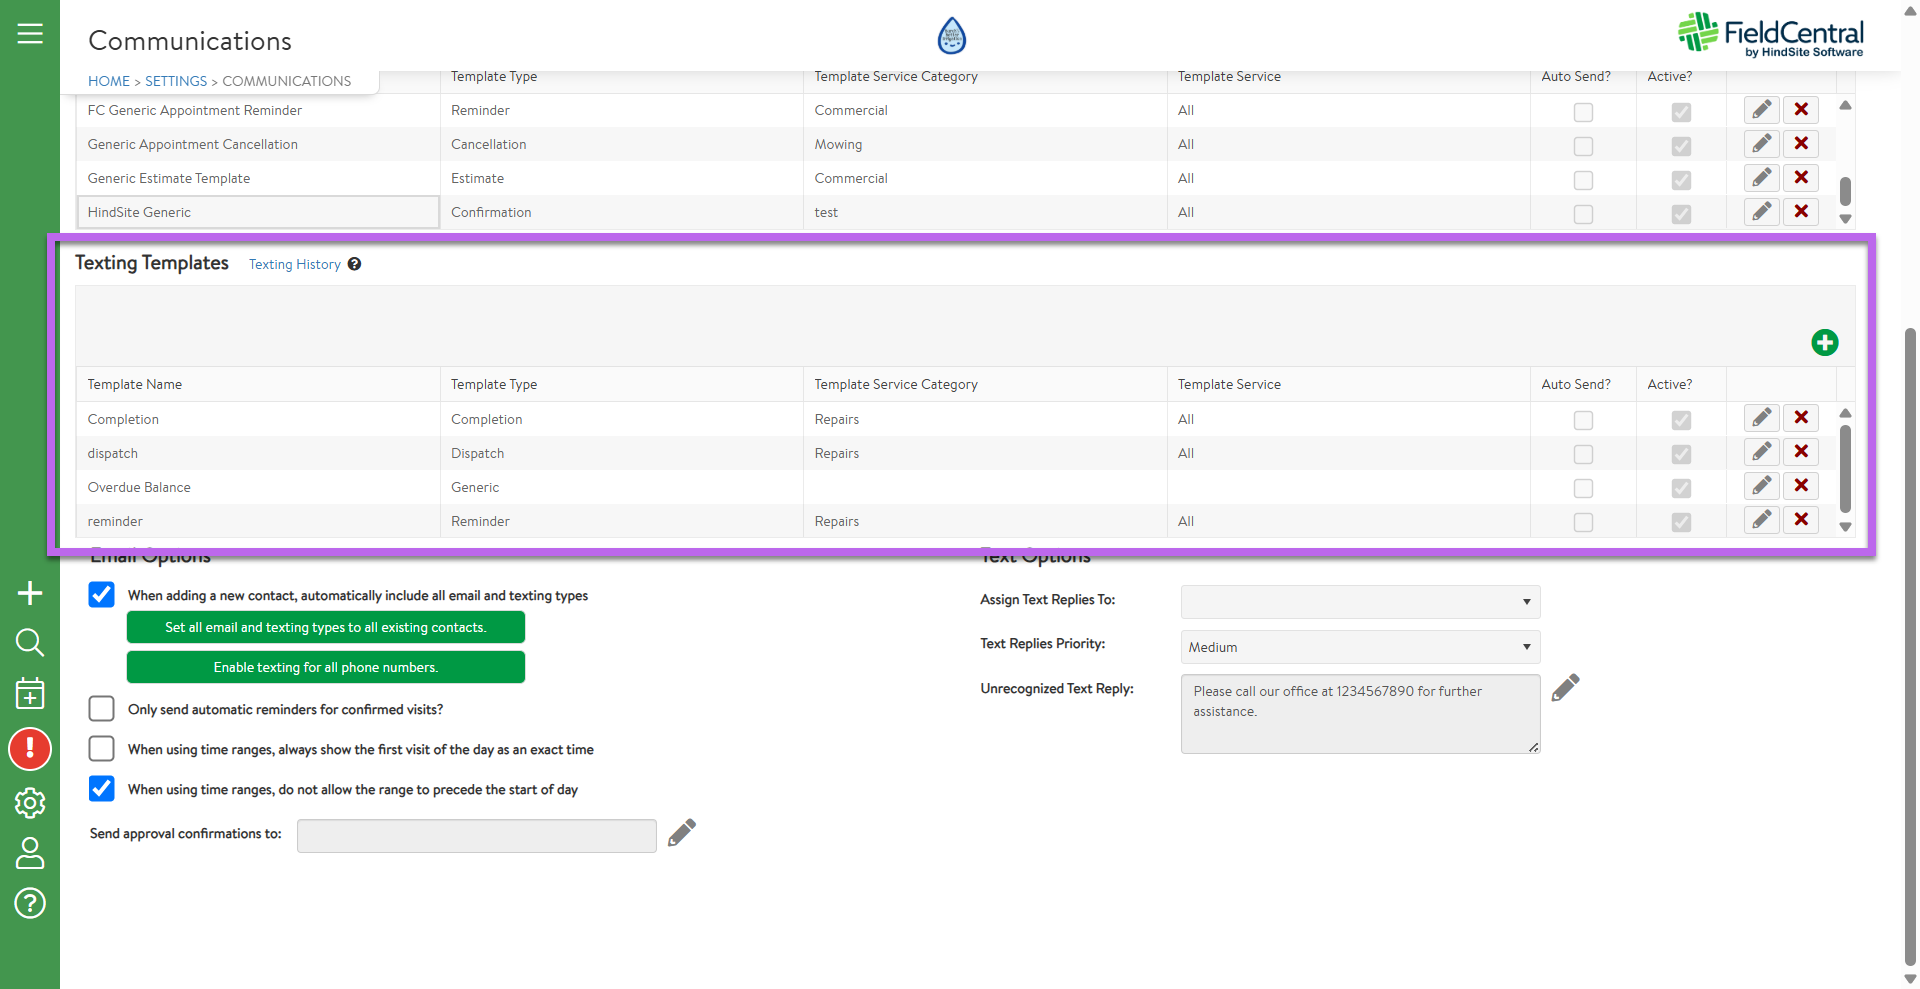This screenshot has height=989, width=1920.
Task: Open settings gear in the sidebar
Action: click(x=30, y=802)
